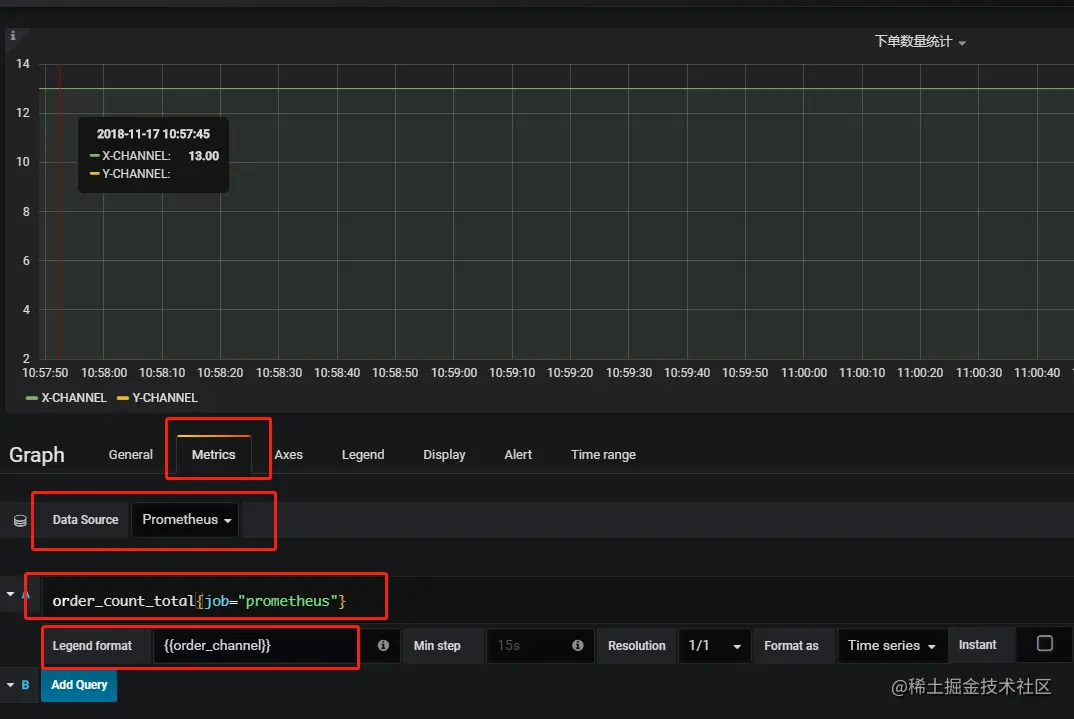Open the Axes tab
Screen dimensions: 1074x719
click(288, 455)
